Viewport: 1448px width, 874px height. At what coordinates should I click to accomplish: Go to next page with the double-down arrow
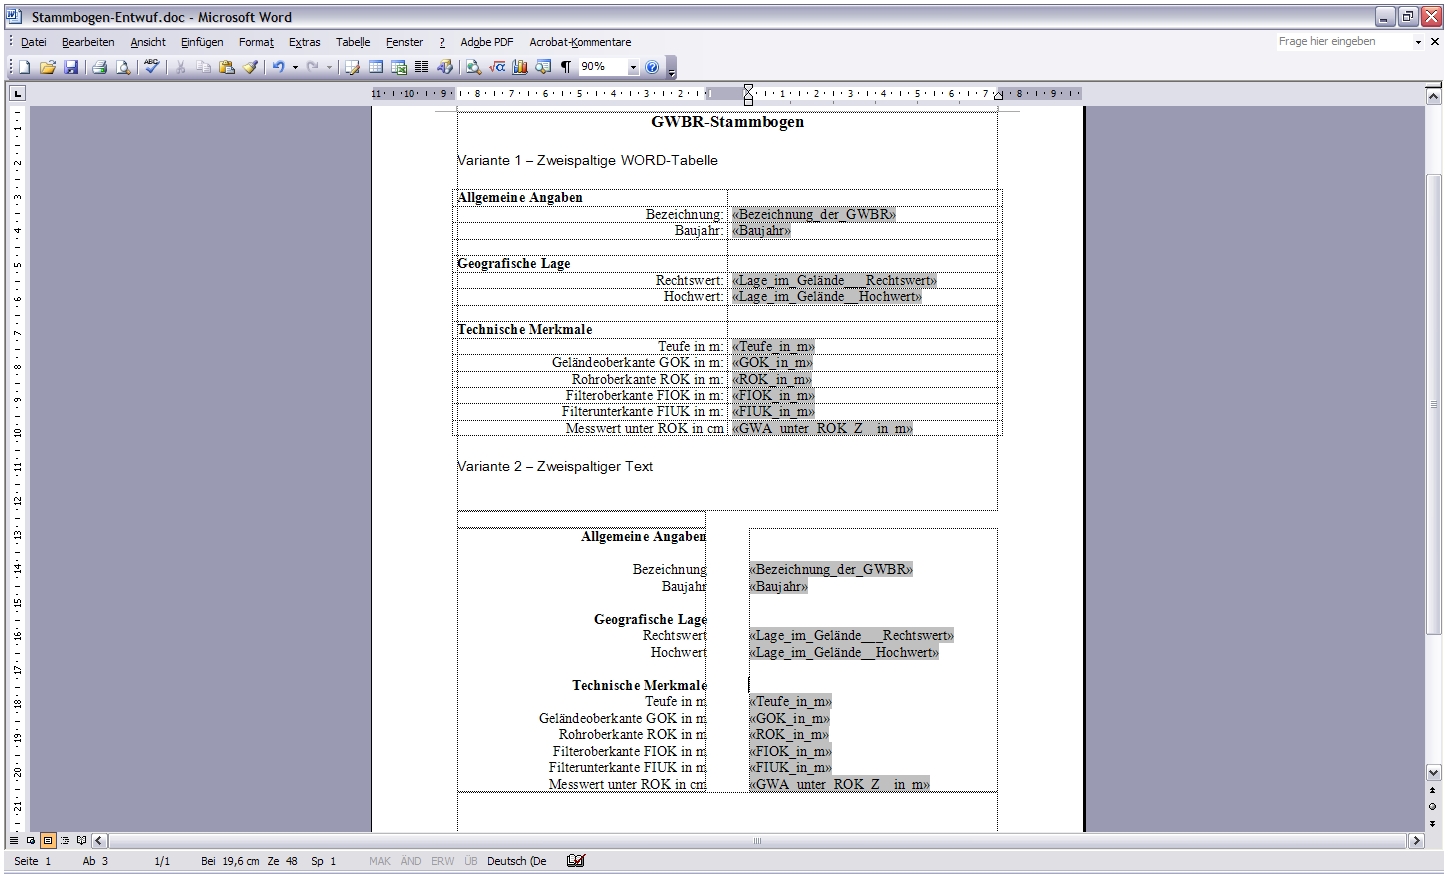1433,823
